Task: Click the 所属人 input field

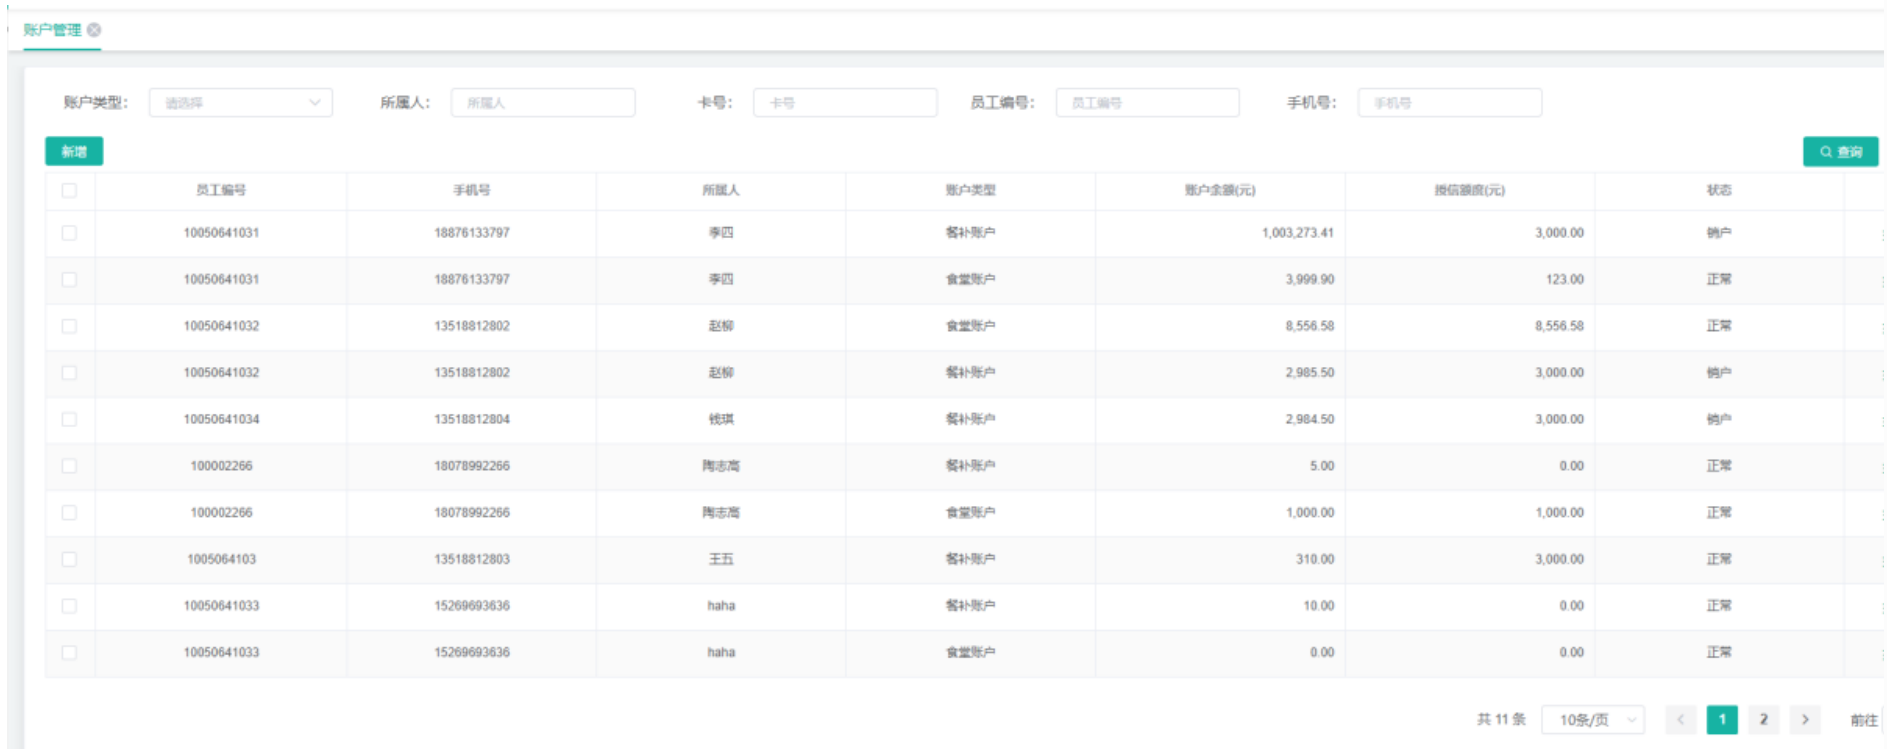Action: point(542,103)
